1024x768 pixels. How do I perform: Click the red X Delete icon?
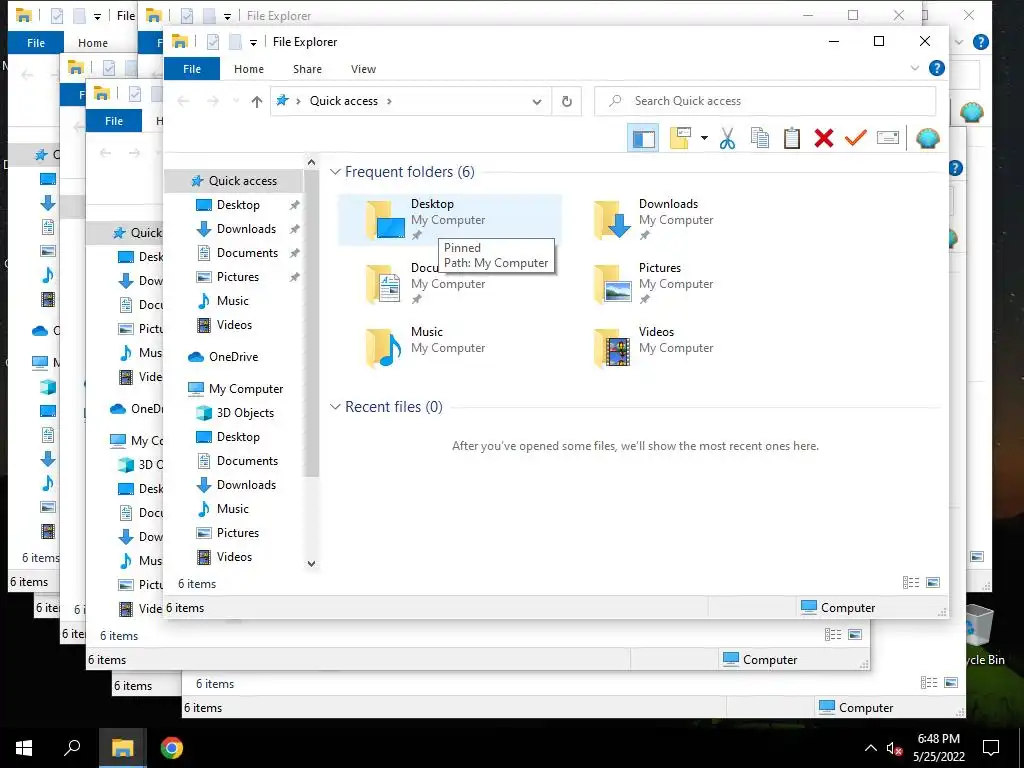click(x=824, y=138)
